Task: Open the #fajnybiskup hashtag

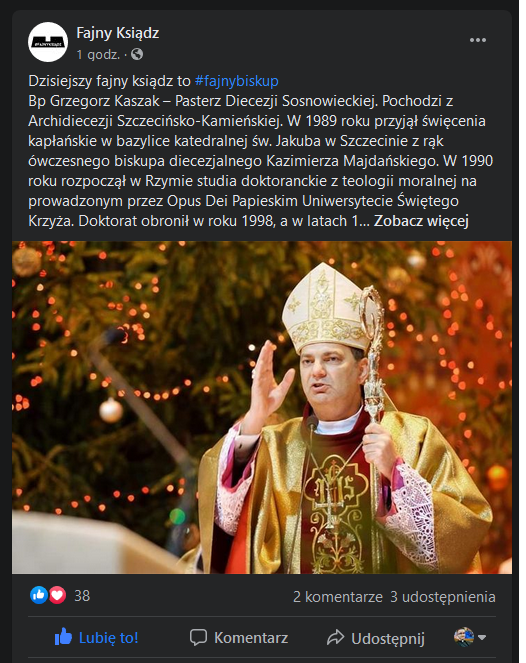Action: click(x=237, y=81)
